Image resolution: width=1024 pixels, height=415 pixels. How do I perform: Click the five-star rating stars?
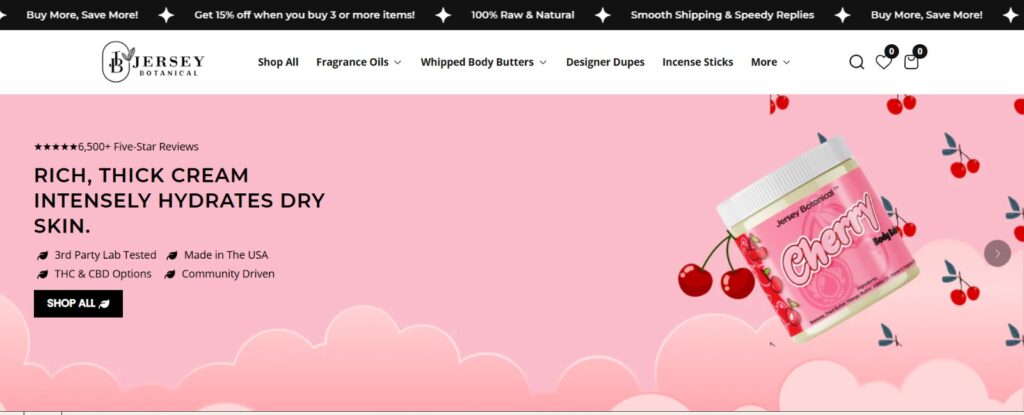coord(56,147)
